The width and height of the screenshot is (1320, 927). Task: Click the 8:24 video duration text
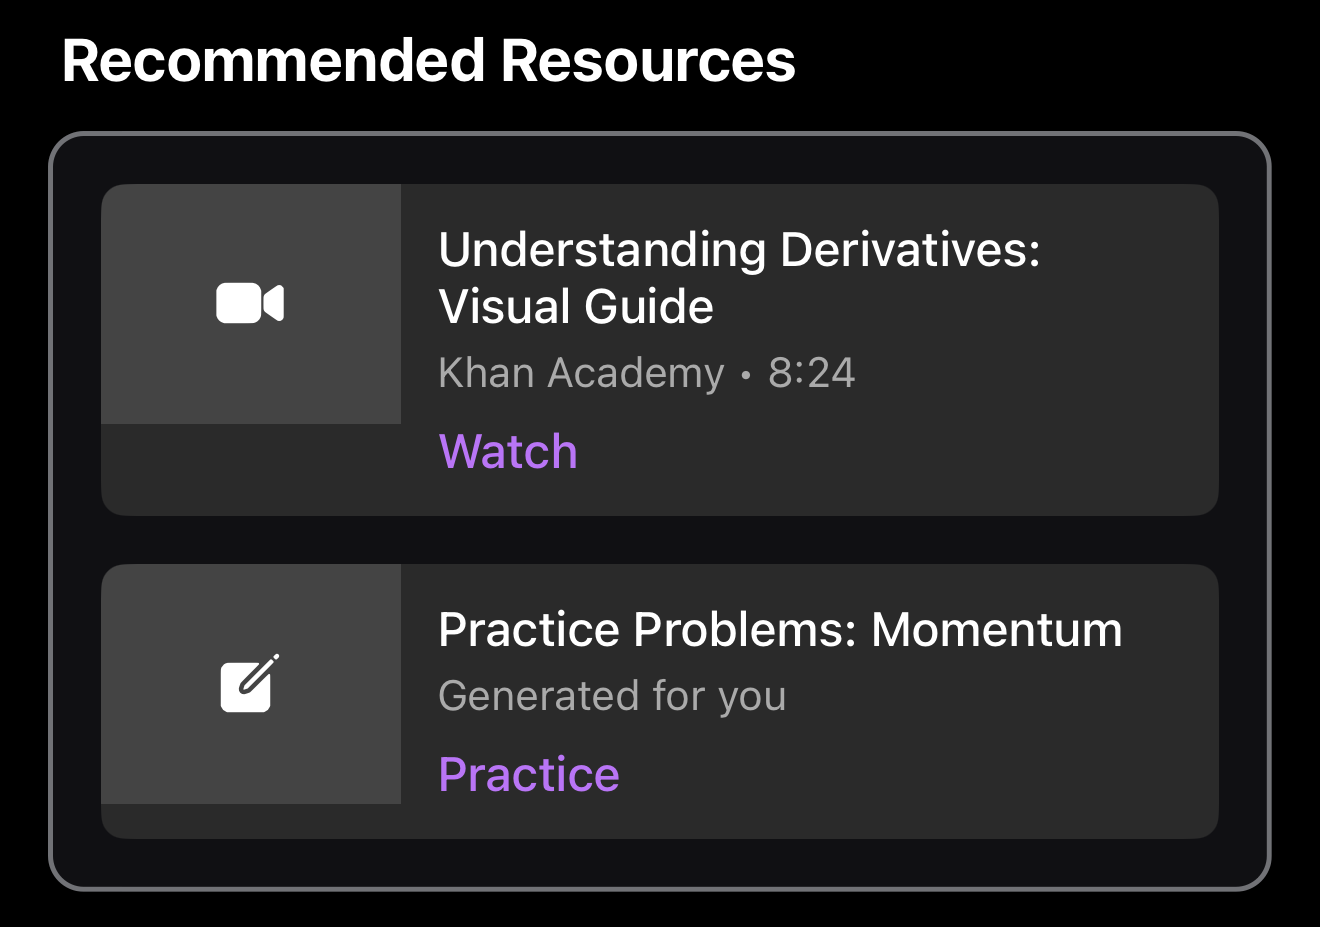(812, 372)
